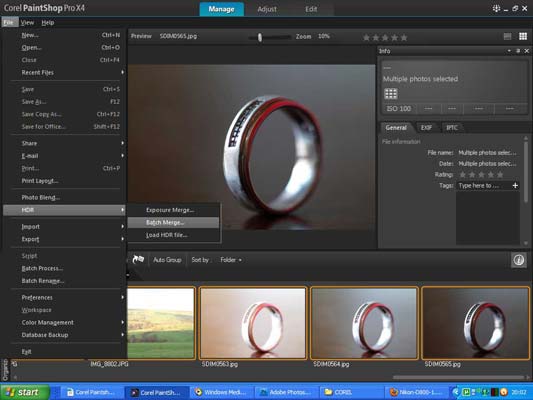Open the EXIF tab in Info panel
The width and height of the screenshot is (533, 400).
426,128
